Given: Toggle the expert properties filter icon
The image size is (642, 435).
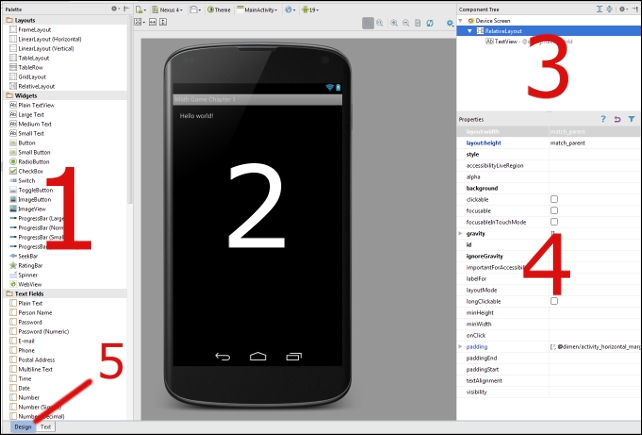Looking at the screenshot, I should coord(631,119).
